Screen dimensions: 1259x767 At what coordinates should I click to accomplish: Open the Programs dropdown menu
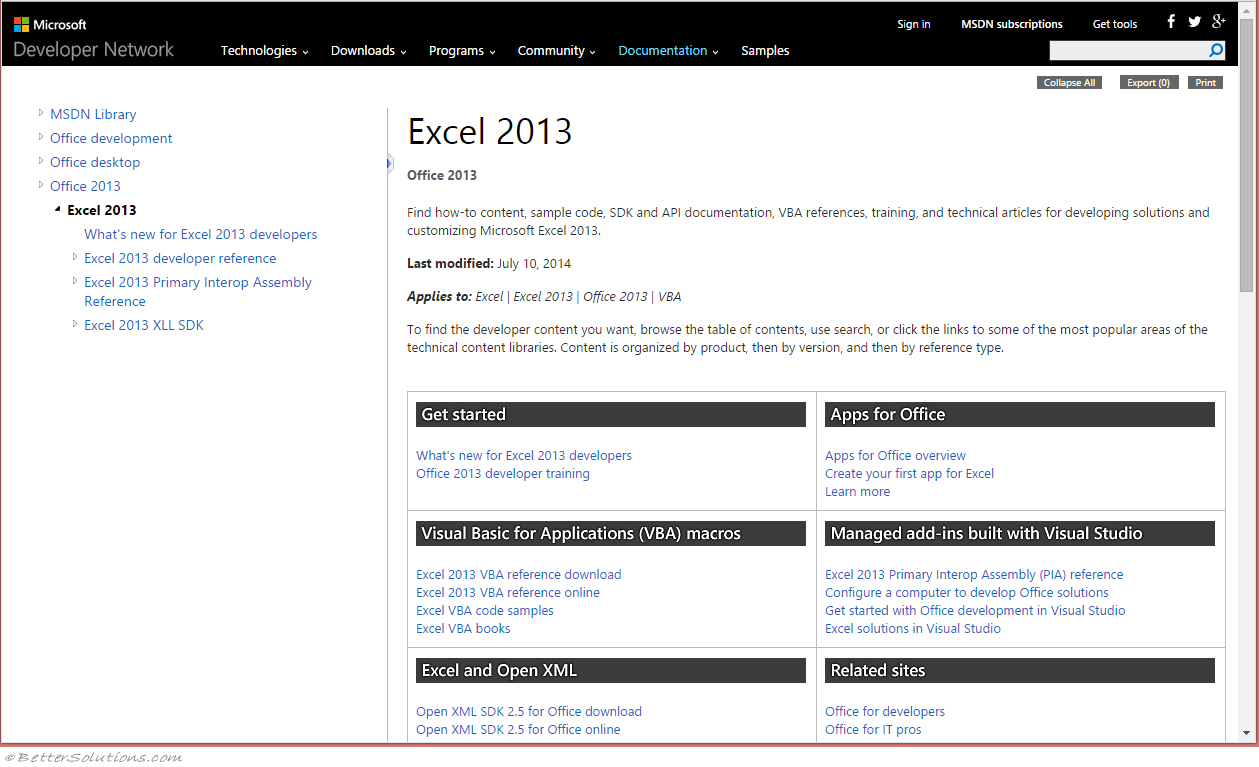coord(462,51)
